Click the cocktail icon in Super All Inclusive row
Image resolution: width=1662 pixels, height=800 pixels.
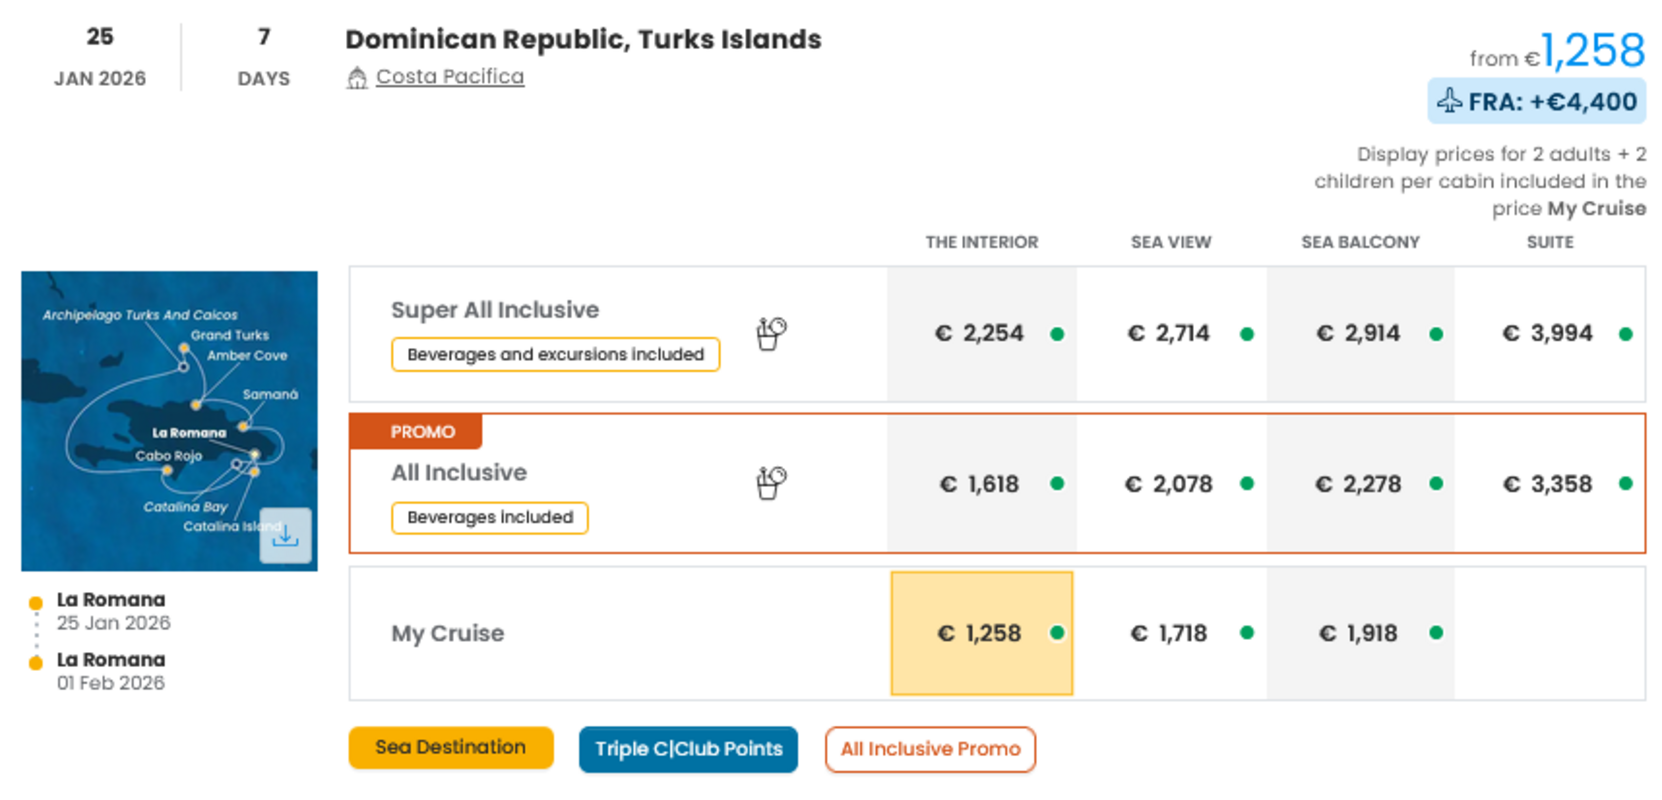770,332
